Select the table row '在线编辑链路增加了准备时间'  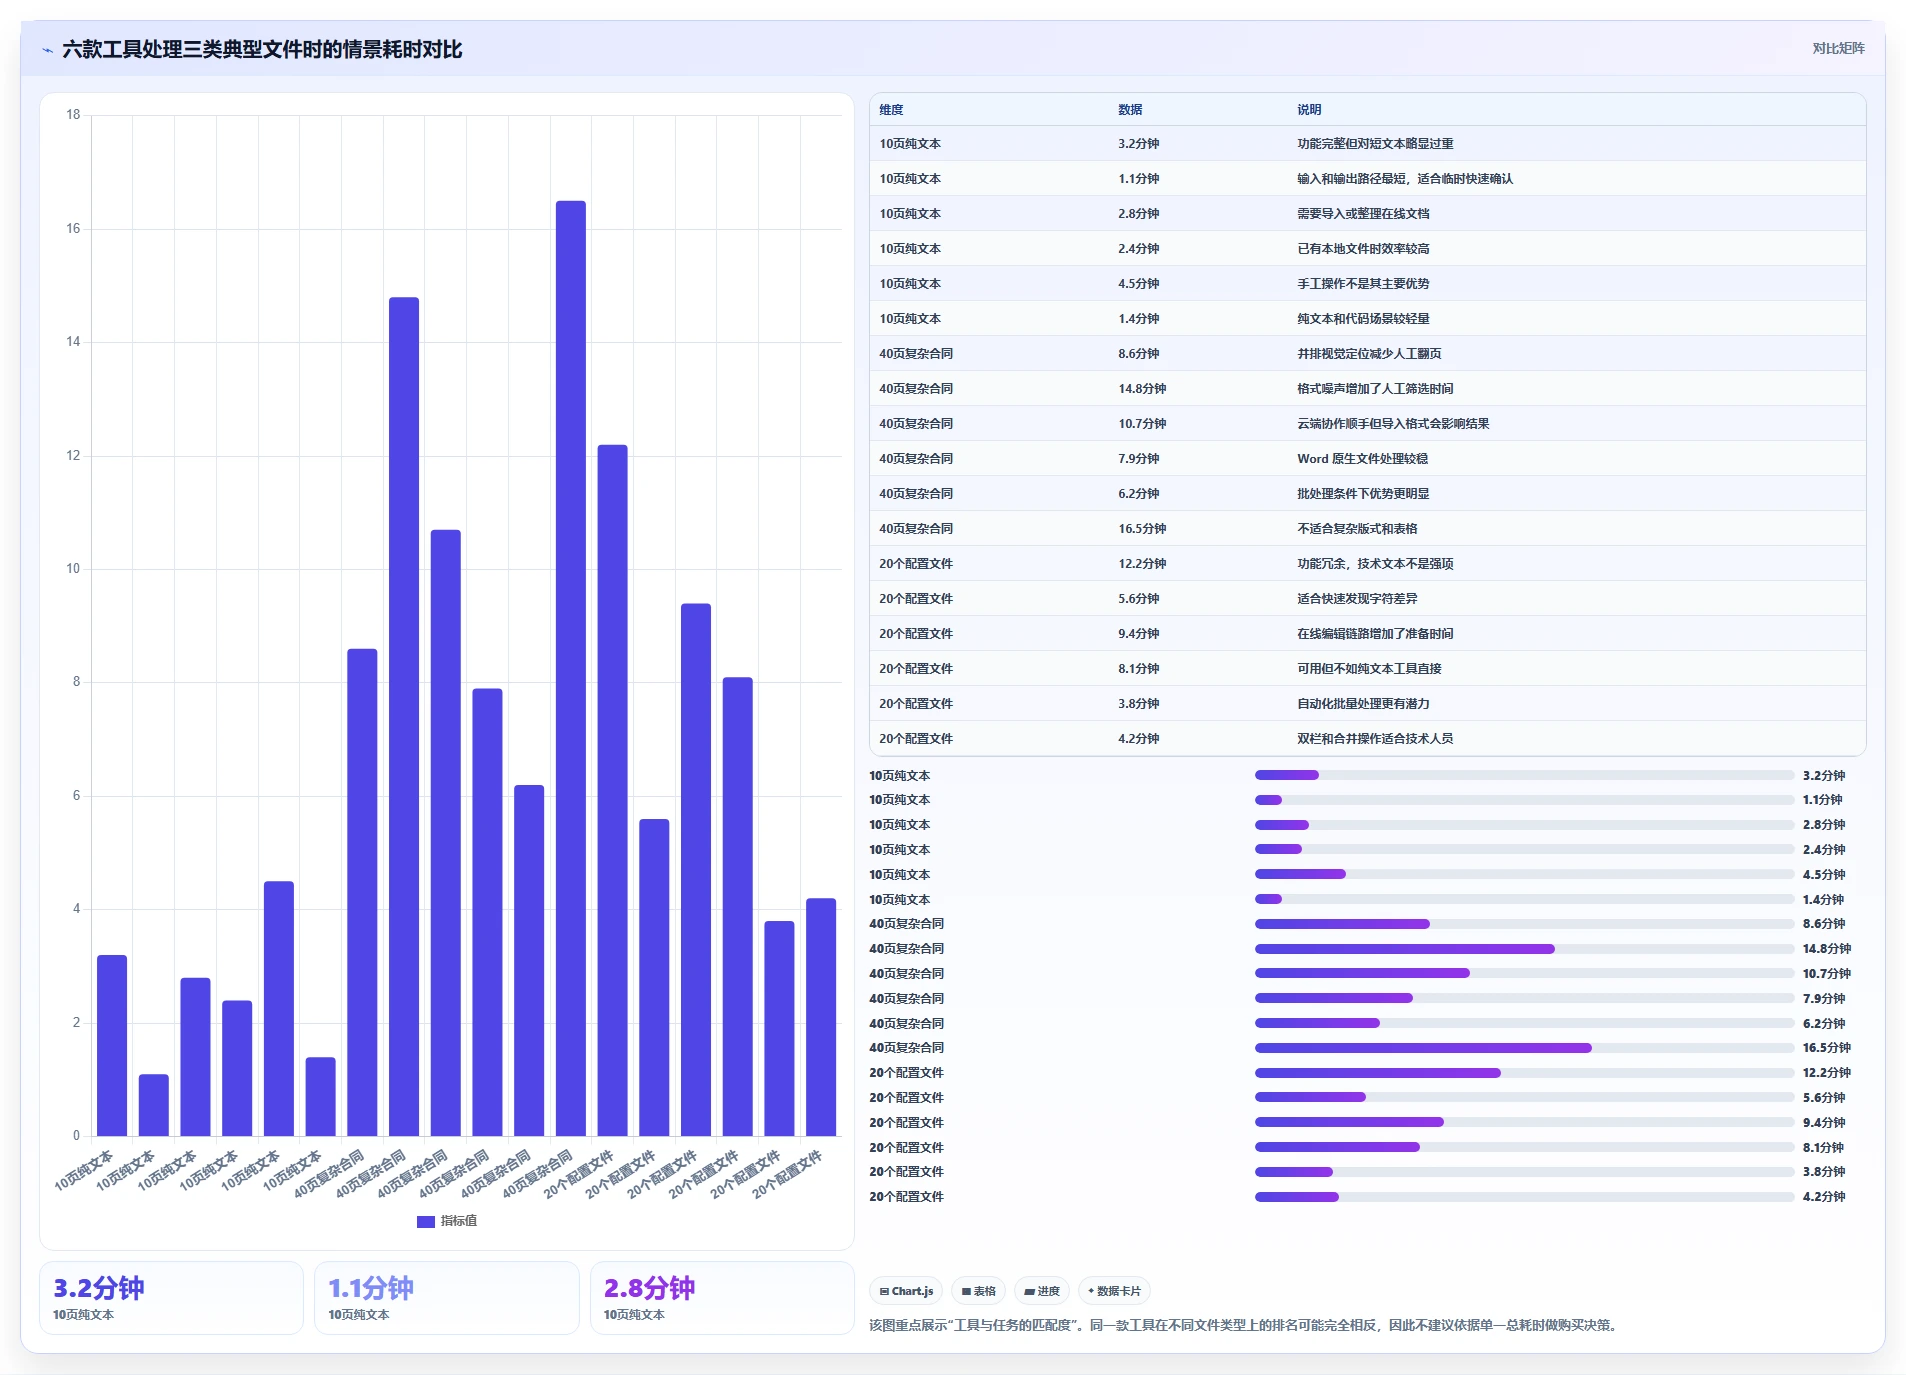tap(1367, 634)
